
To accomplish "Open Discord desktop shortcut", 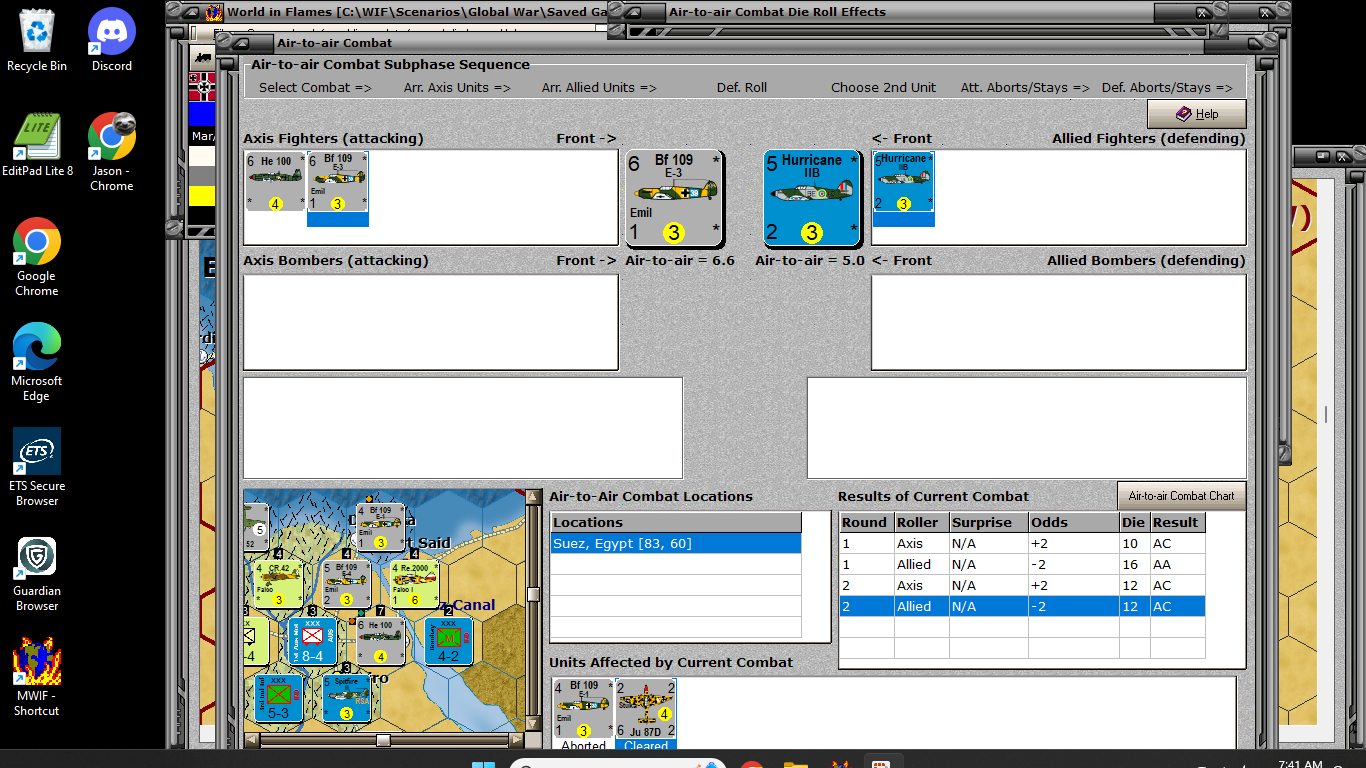I will click(x=112, y=40).
